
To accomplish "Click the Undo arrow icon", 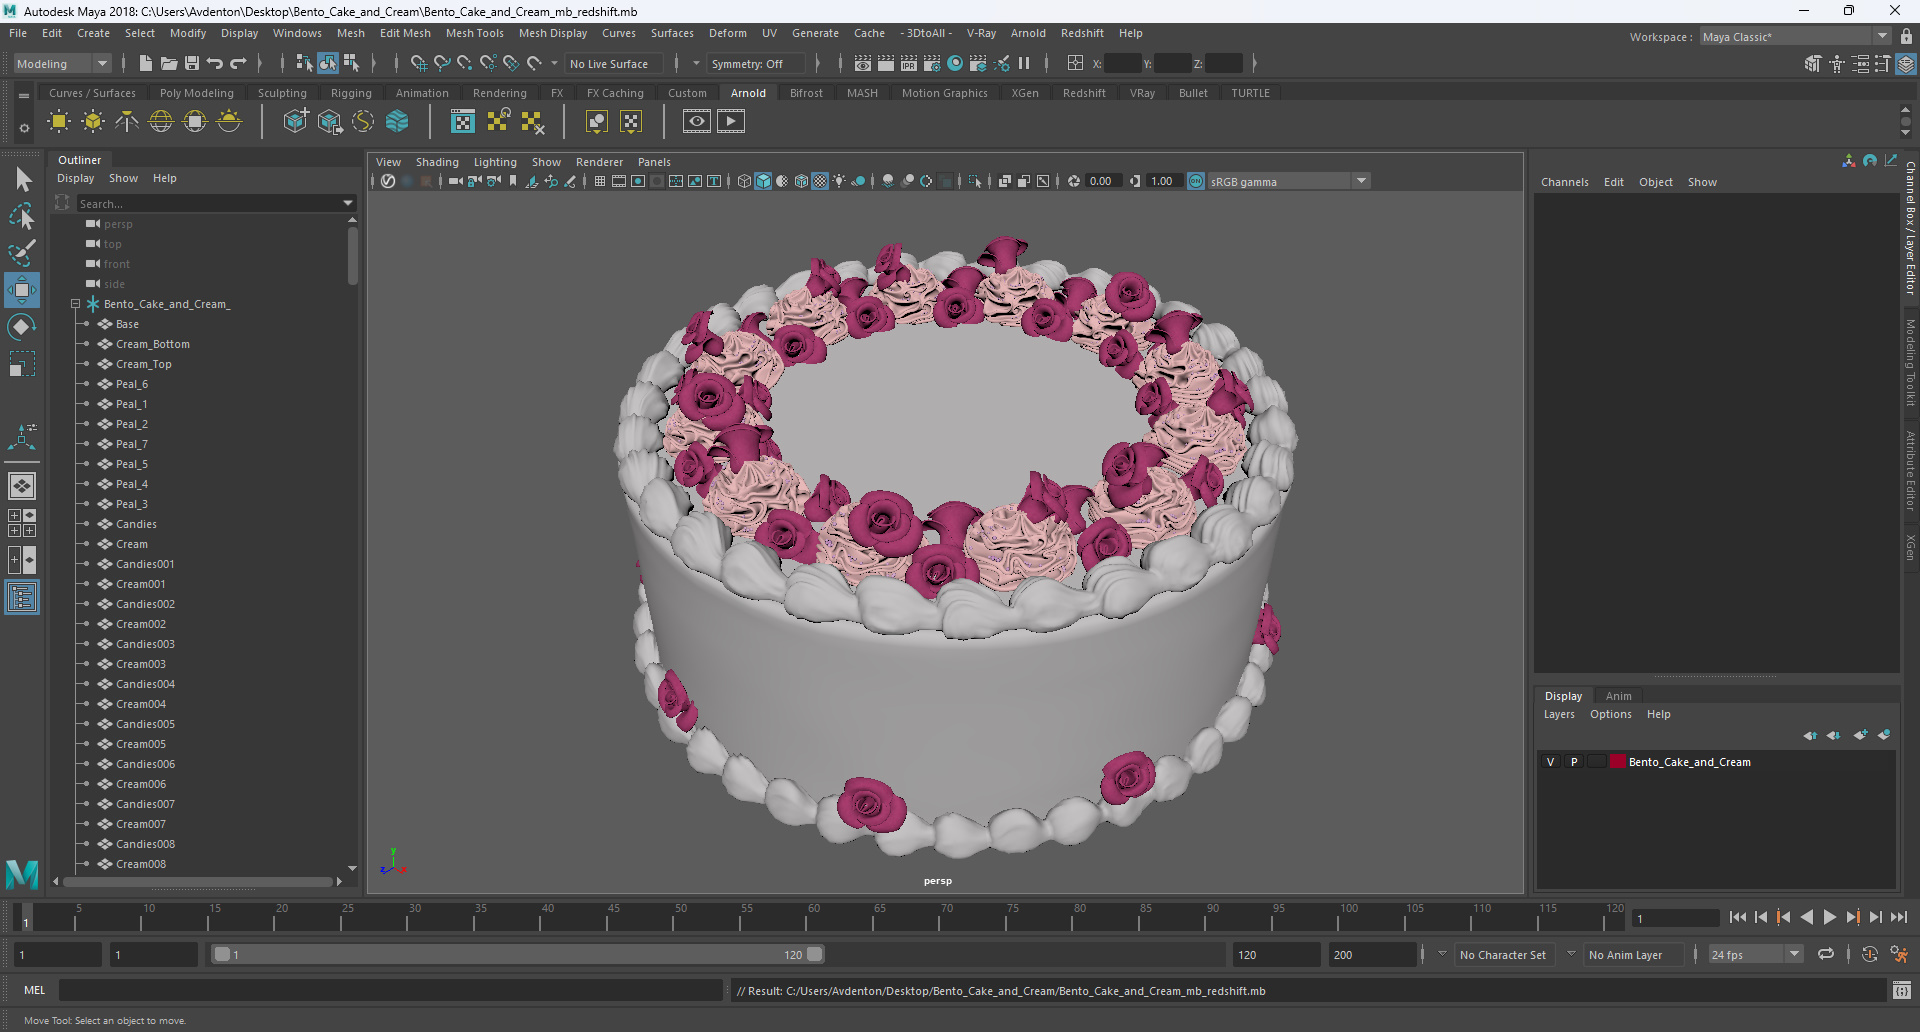I will 215,63.
